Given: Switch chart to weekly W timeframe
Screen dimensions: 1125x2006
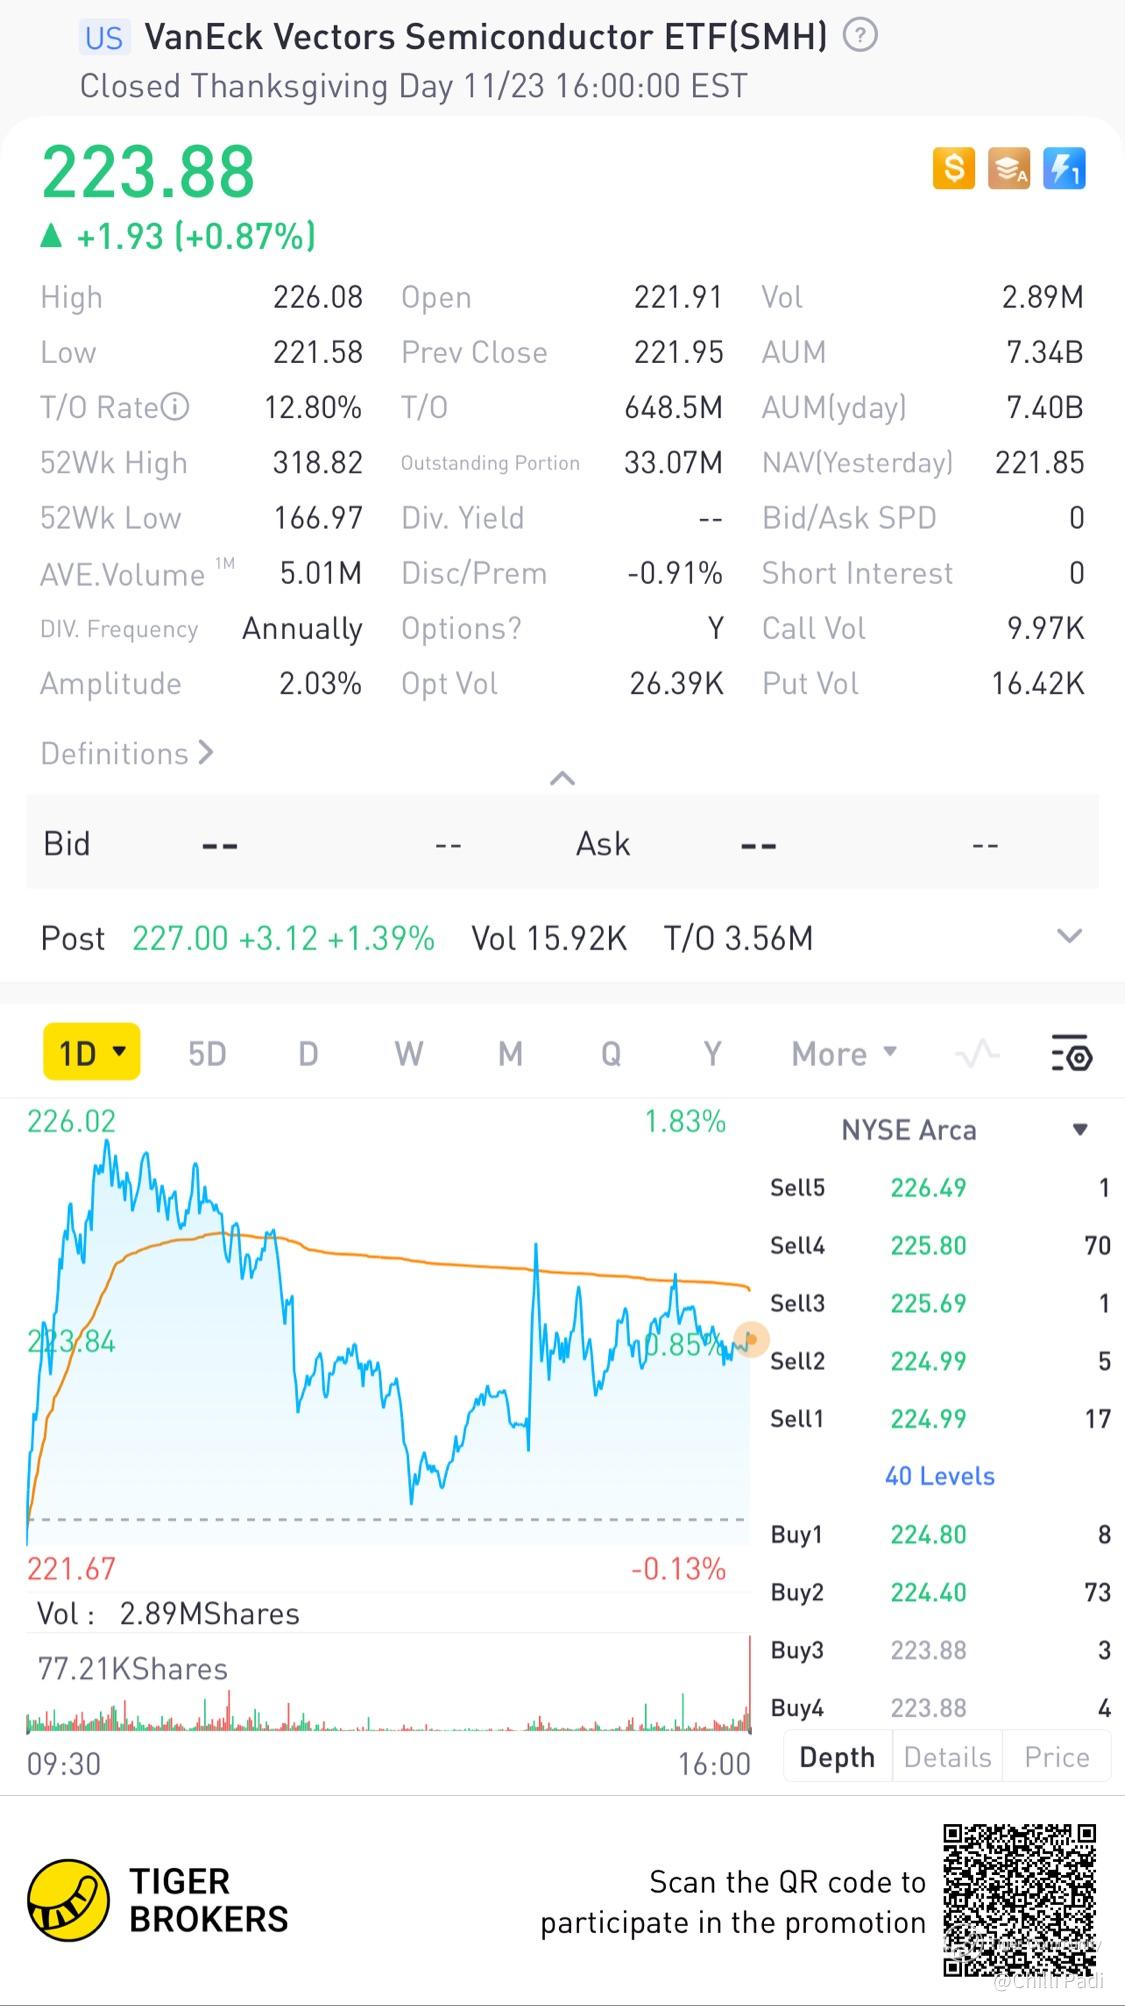Looking at the screenshot, I should (408, 1054).
